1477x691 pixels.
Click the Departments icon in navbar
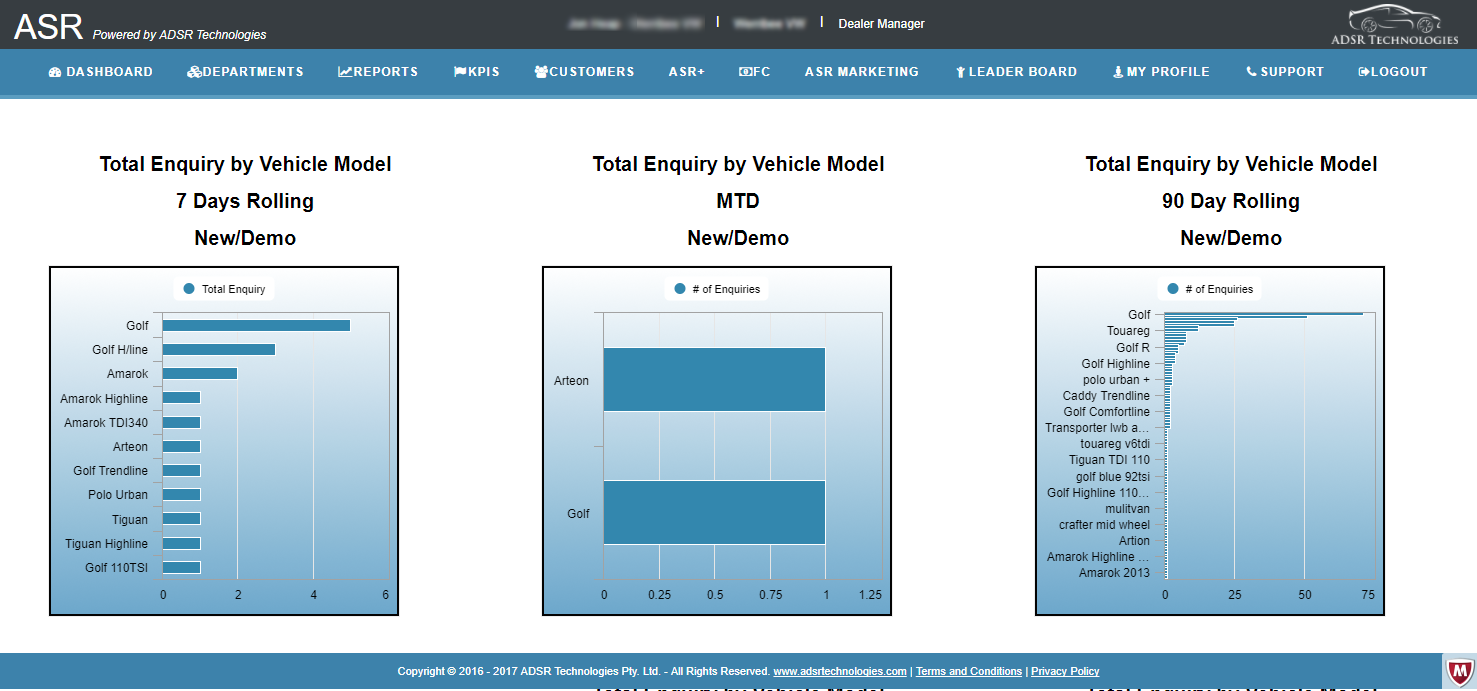click(x=194, y=72)
